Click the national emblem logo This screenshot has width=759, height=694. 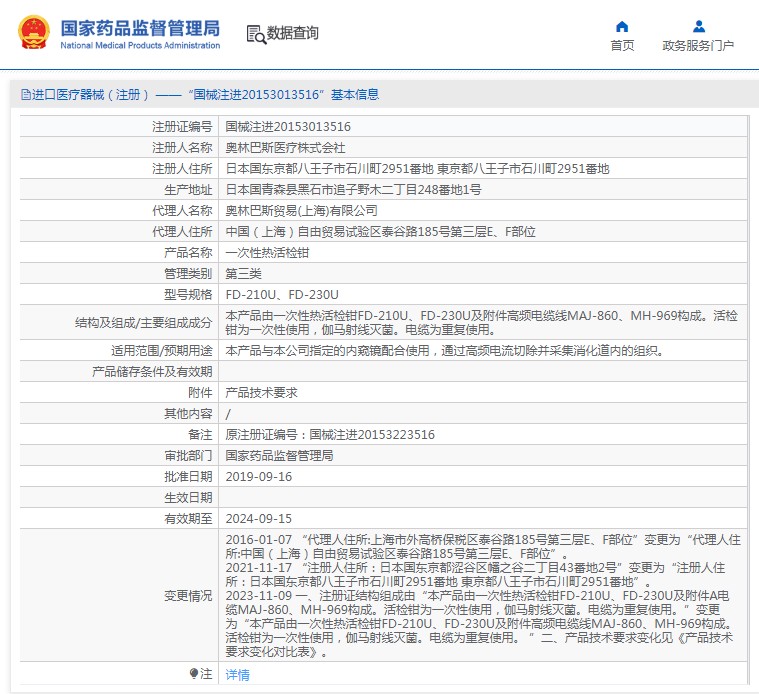(x=33, y=33)
